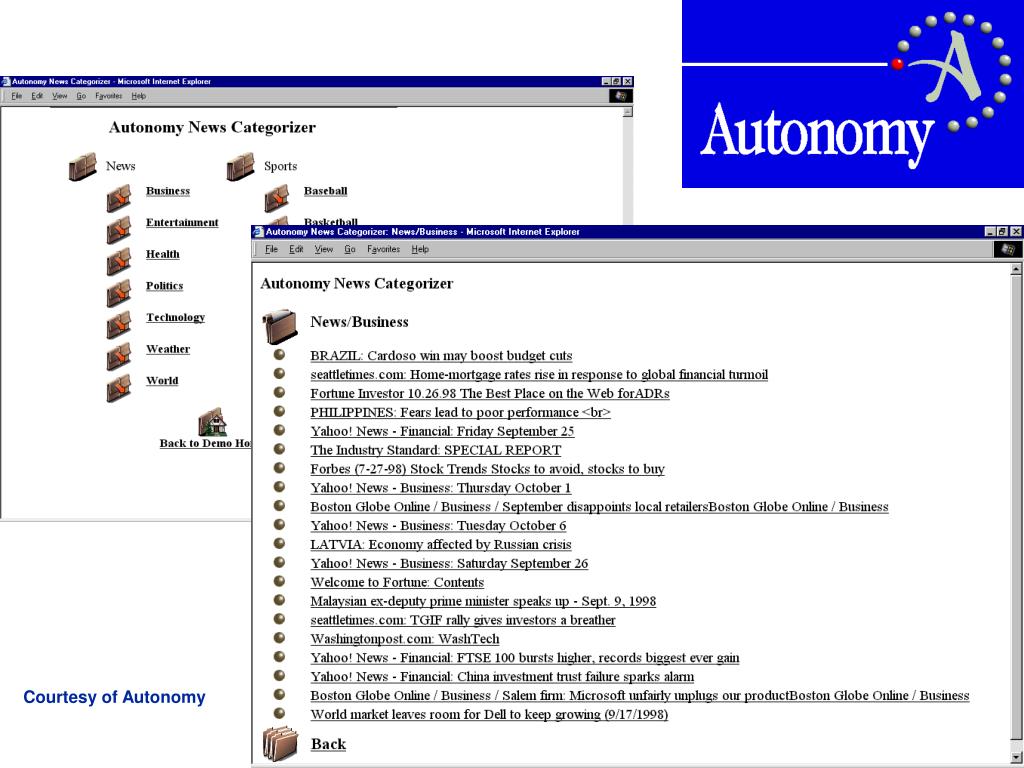The image size is (1024, 768).
Task: Click the folder icon beside Weather
Action: tap(119, 357)
